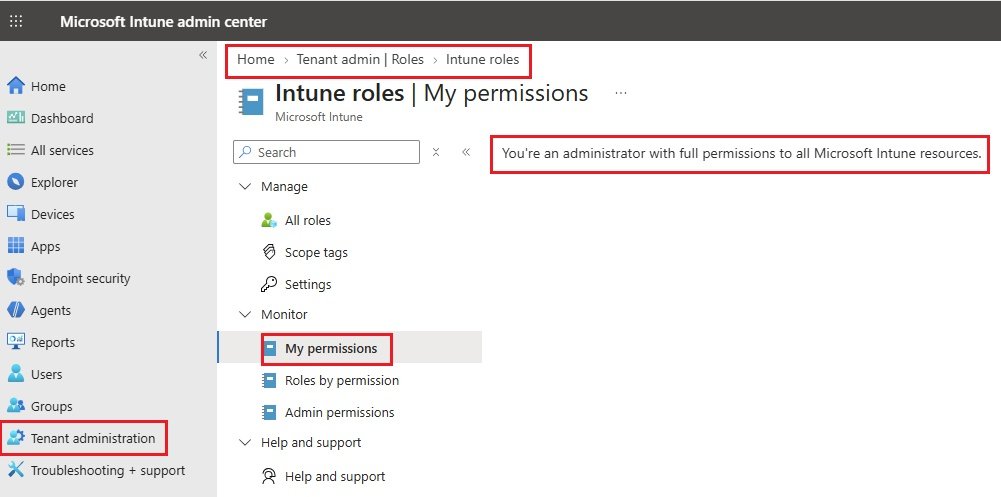This screenshot has width=1001, height=497.
Task: Open Tenant administration
Action: point(93,438)
